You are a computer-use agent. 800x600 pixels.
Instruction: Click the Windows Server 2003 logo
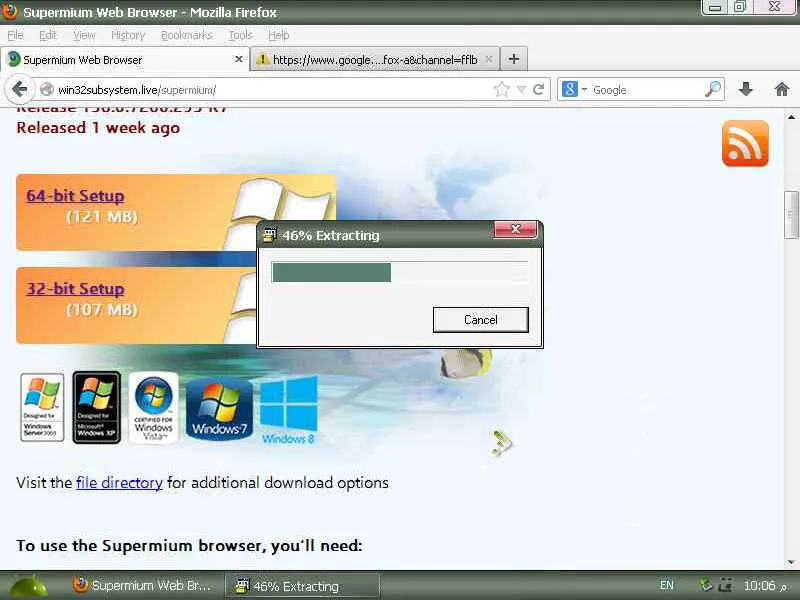coord(42,407)
